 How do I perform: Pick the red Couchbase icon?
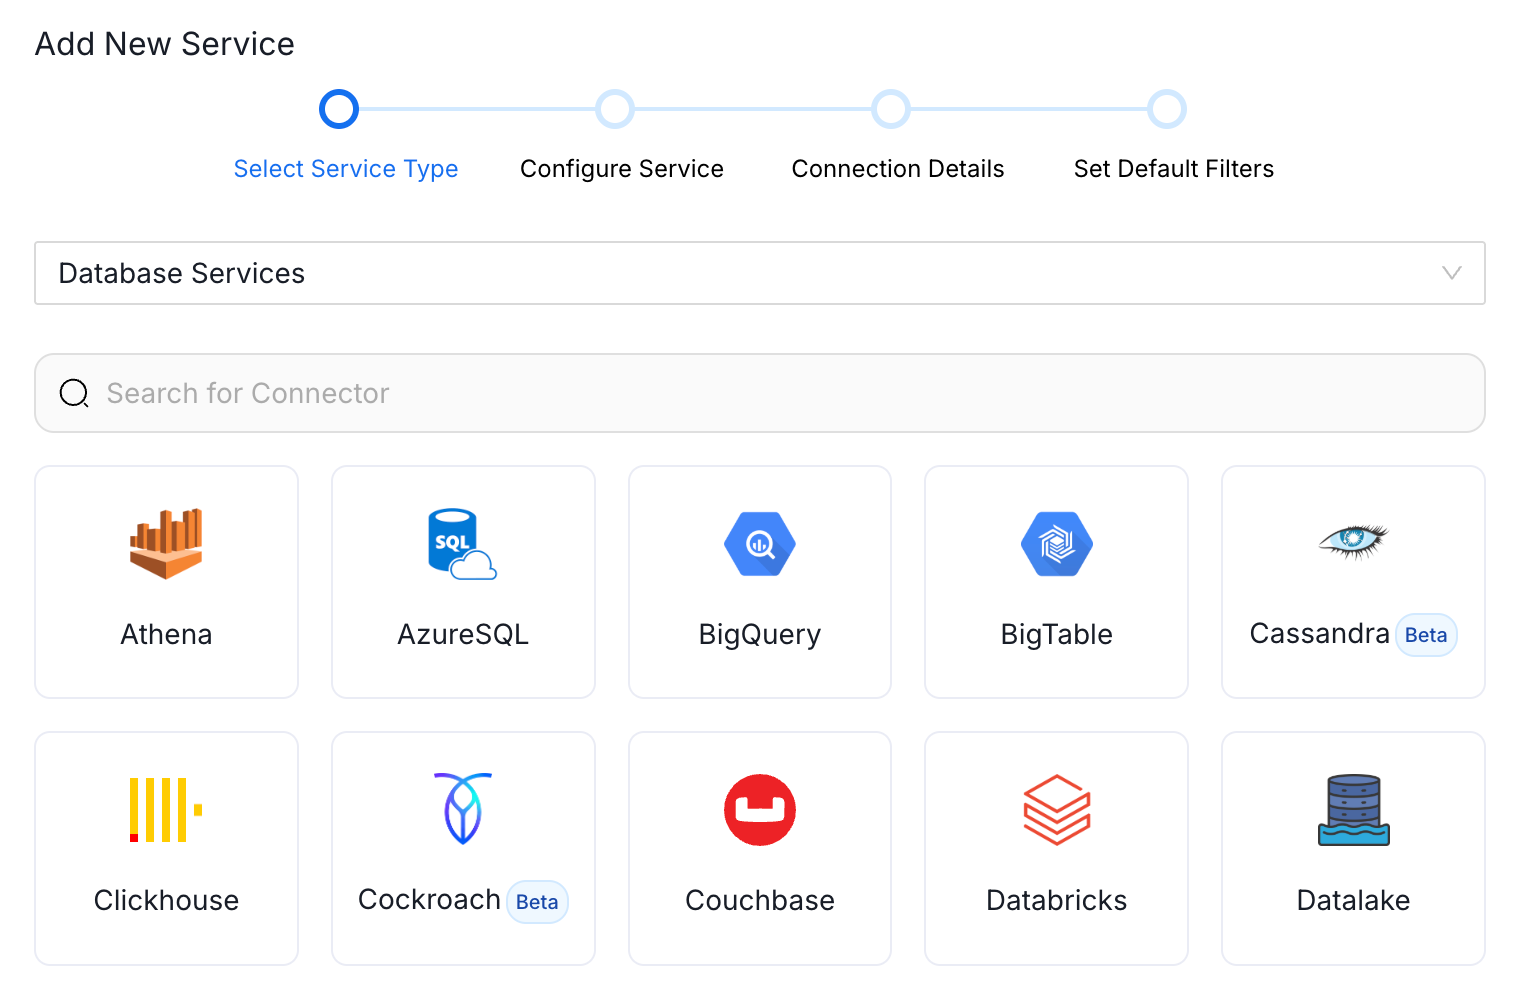pyautogui.click(x=760, y=810)
